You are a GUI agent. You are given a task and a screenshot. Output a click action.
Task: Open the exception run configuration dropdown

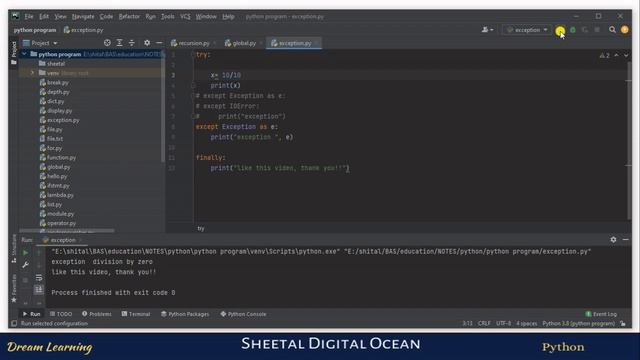(527, 30)
